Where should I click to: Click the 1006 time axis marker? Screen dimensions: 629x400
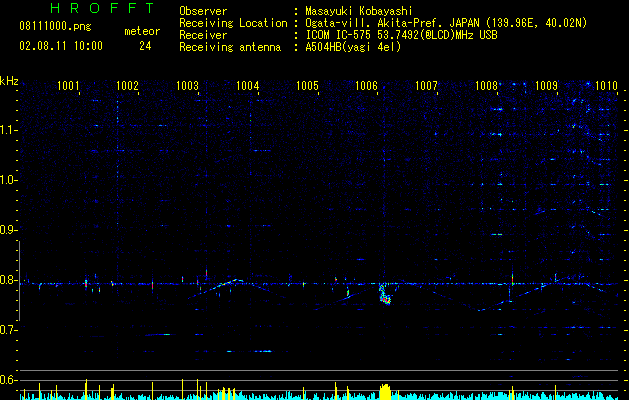point(367,85)
